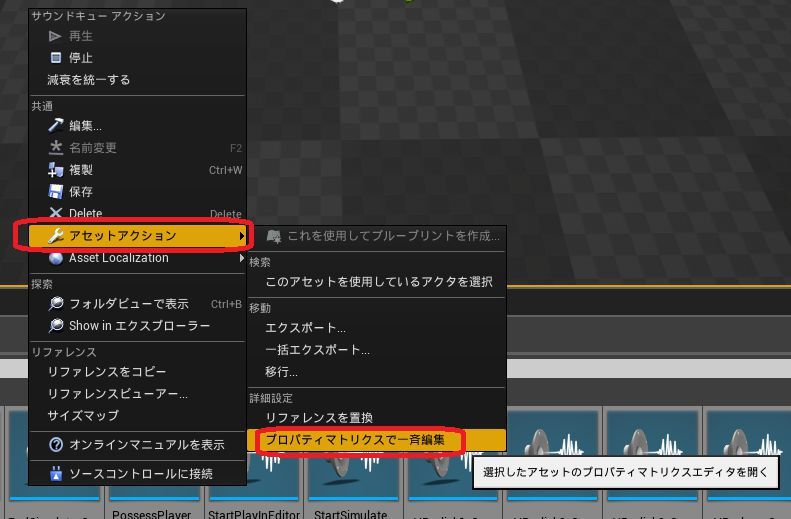Click the 複製 duplicate icon
The image size is (791, 519).
point(55,169)
